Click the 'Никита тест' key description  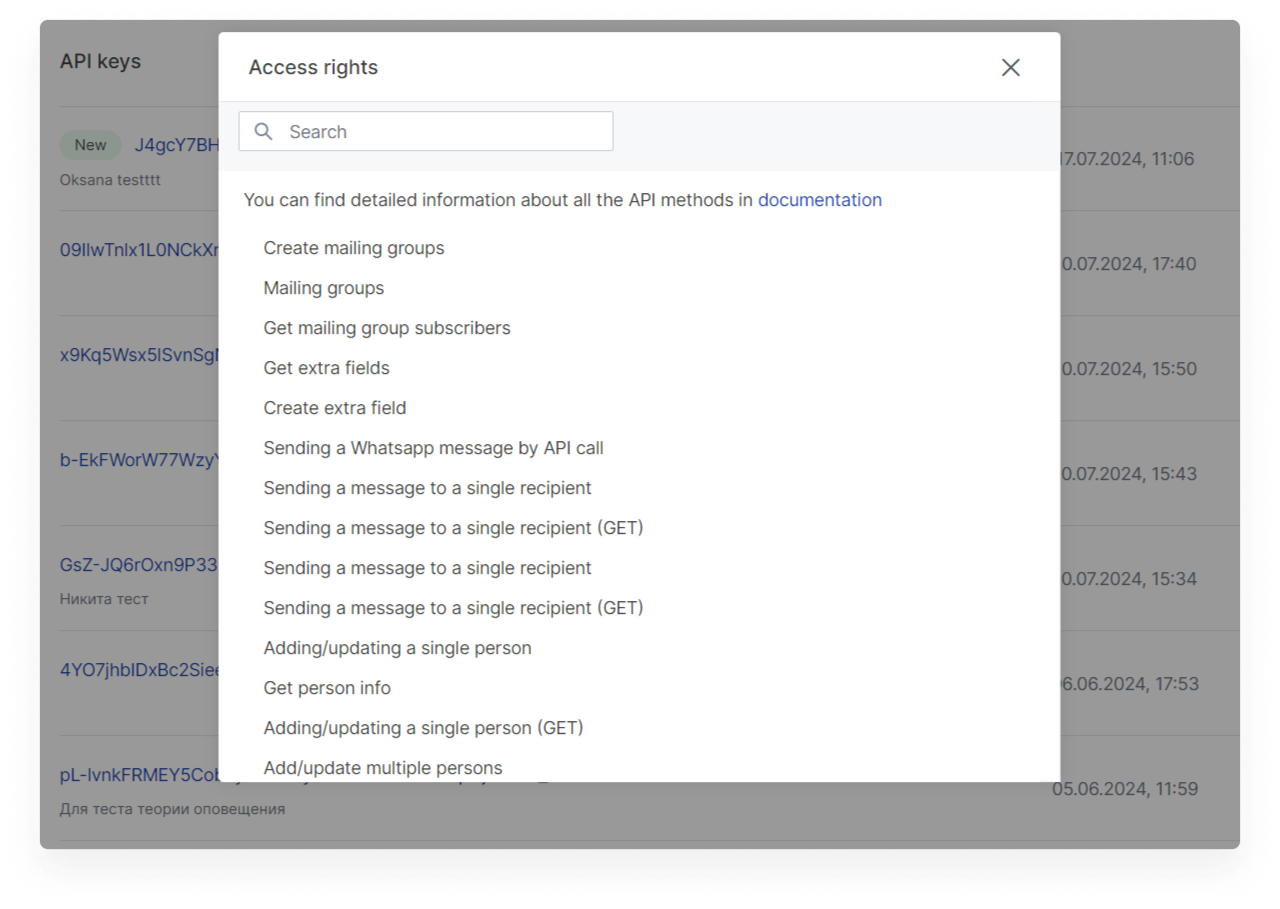(104, 599)
